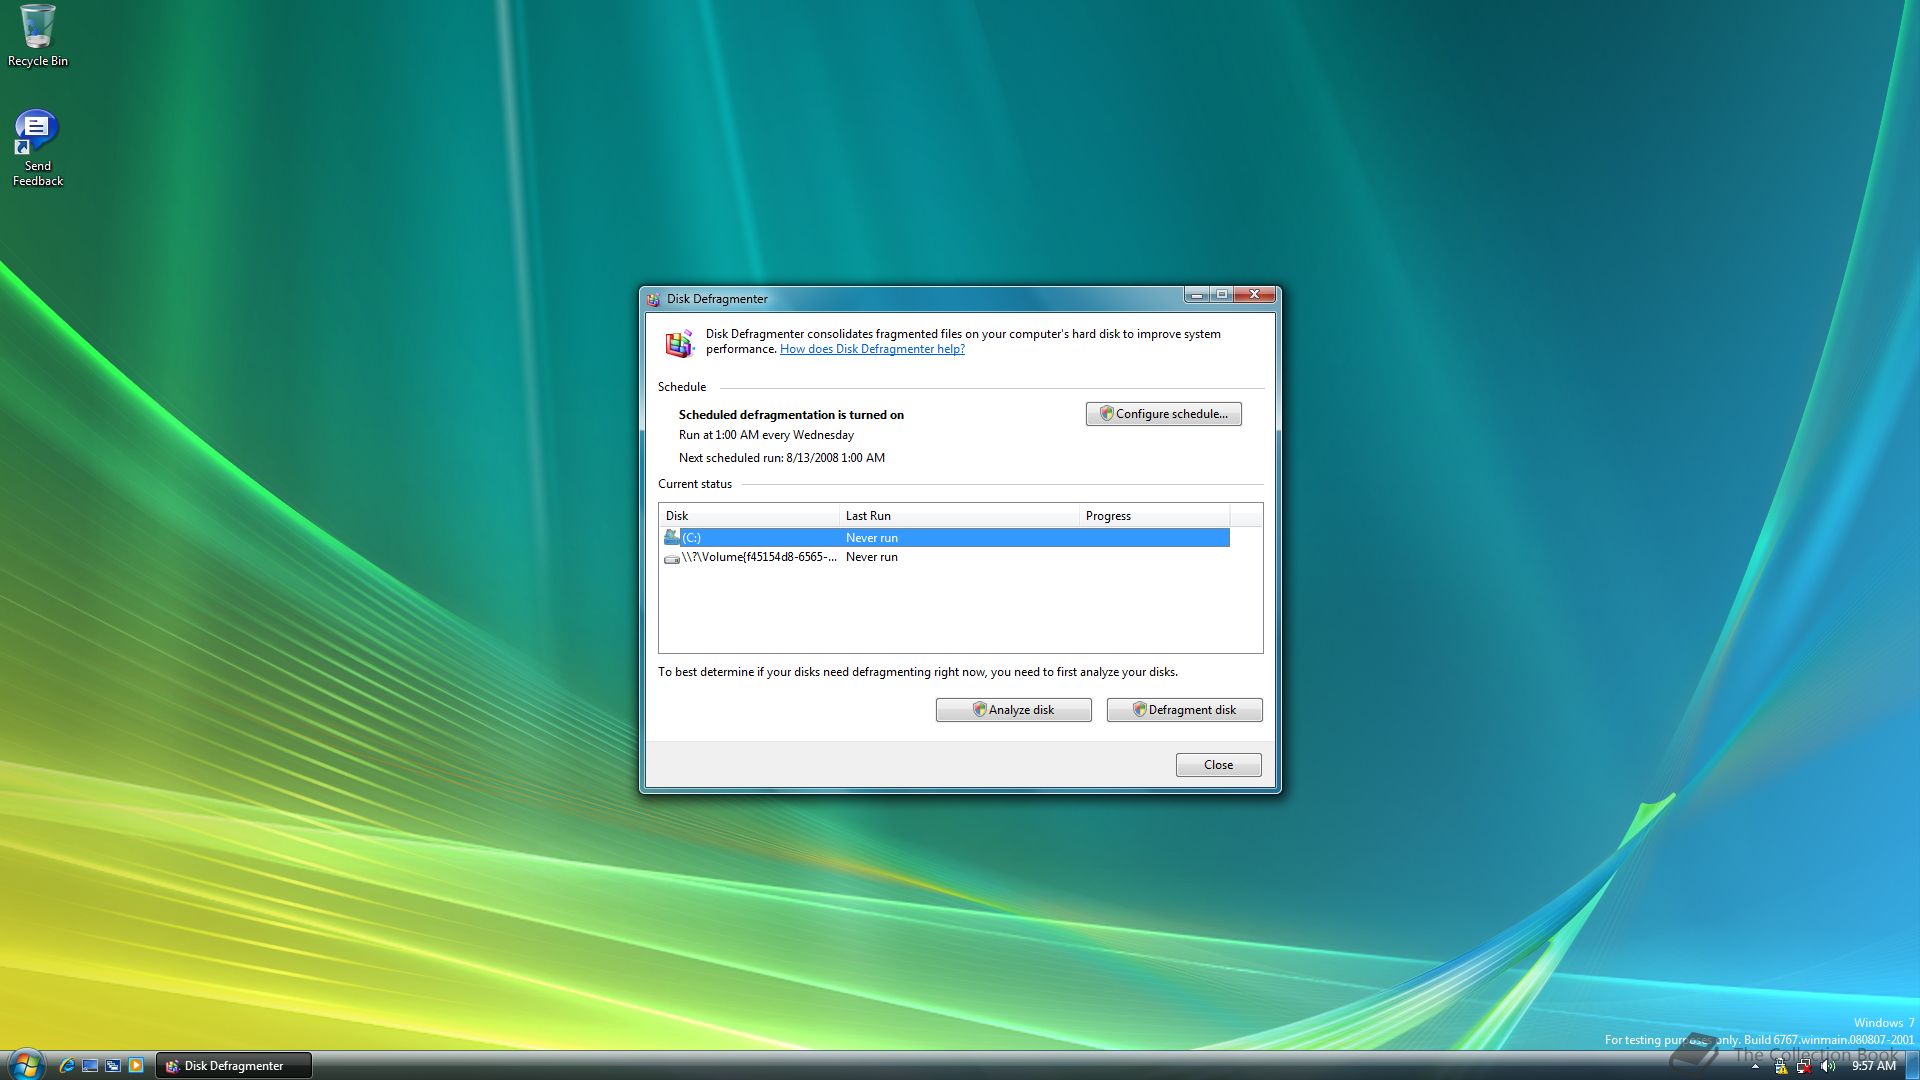Close Disk Defragmenter with title bar X

[x=1254, y=295]
